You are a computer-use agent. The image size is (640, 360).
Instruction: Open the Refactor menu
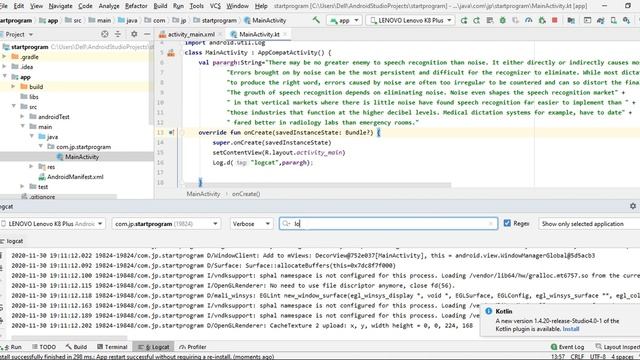[x=136, y=6]
